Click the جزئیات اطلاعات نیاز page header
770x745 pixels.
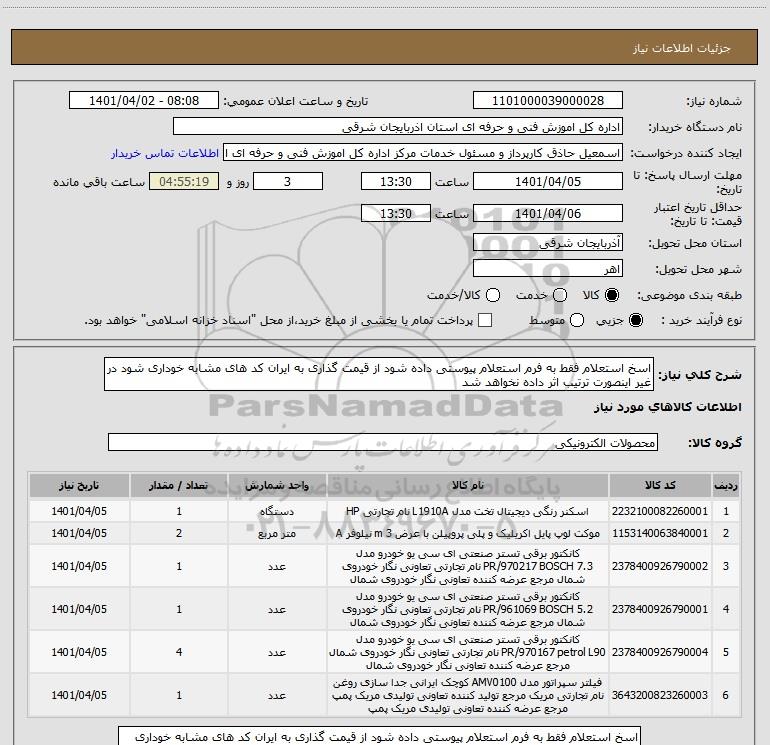[682, 48]
